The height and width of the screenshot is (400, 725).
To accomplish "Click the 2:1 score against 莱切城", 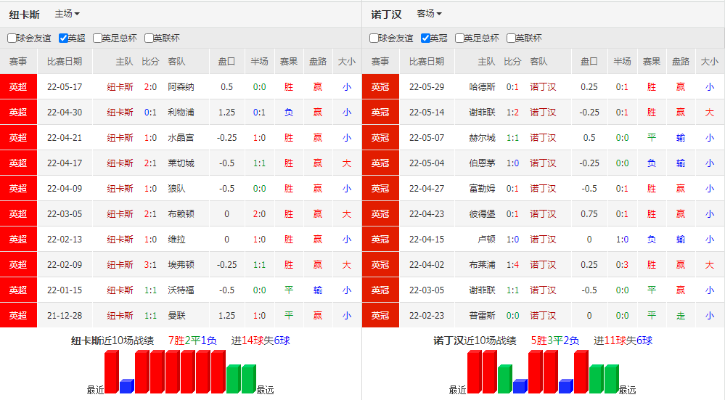I will click(151, 163).
